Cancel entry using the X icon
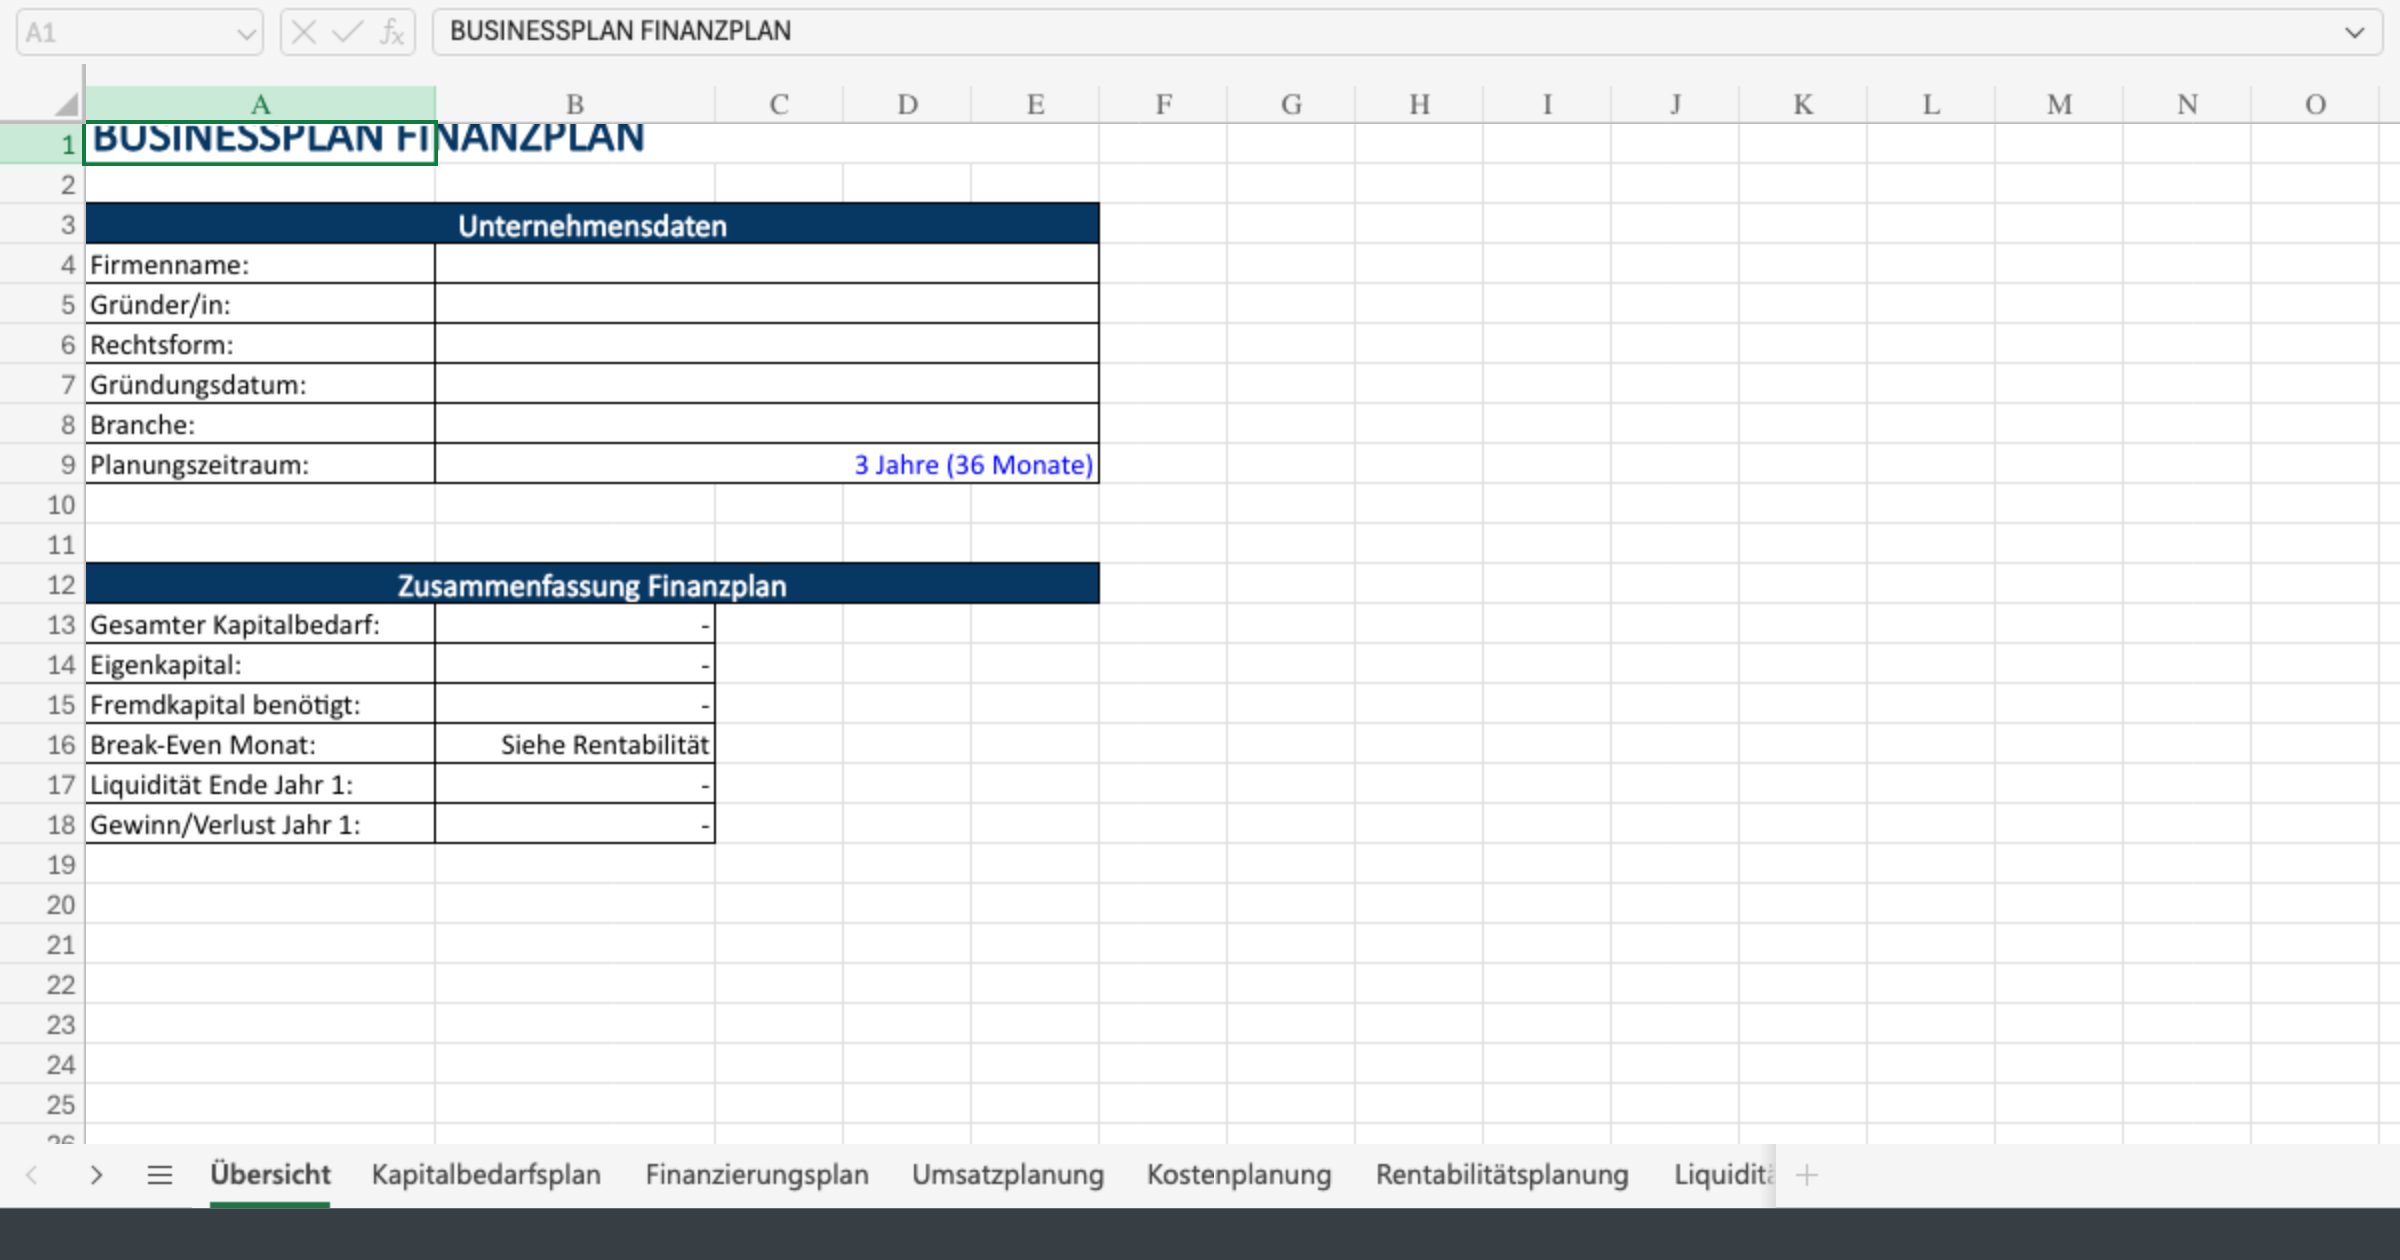 click(303, 31)
